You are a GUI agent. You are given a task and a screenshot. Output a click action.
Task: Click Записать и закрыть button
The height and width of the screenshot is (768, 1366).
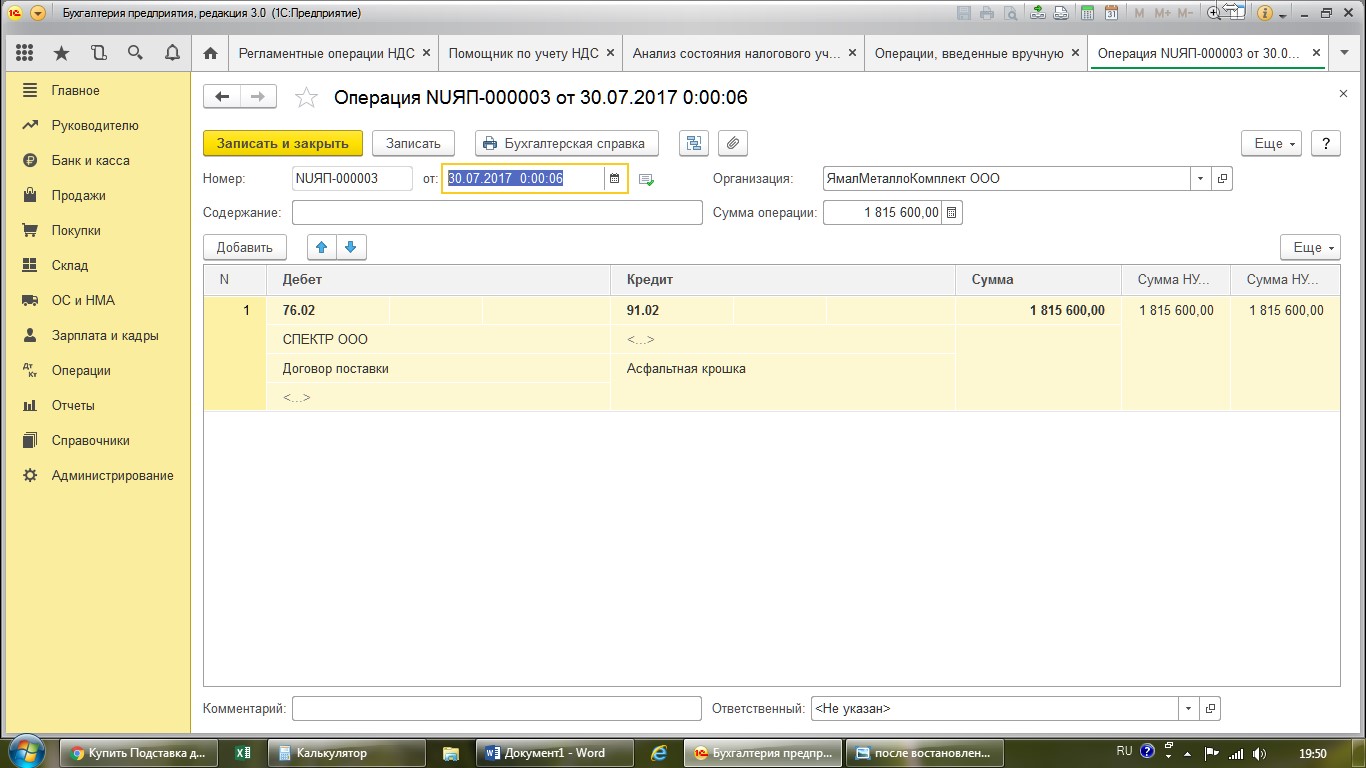[282, 143]
